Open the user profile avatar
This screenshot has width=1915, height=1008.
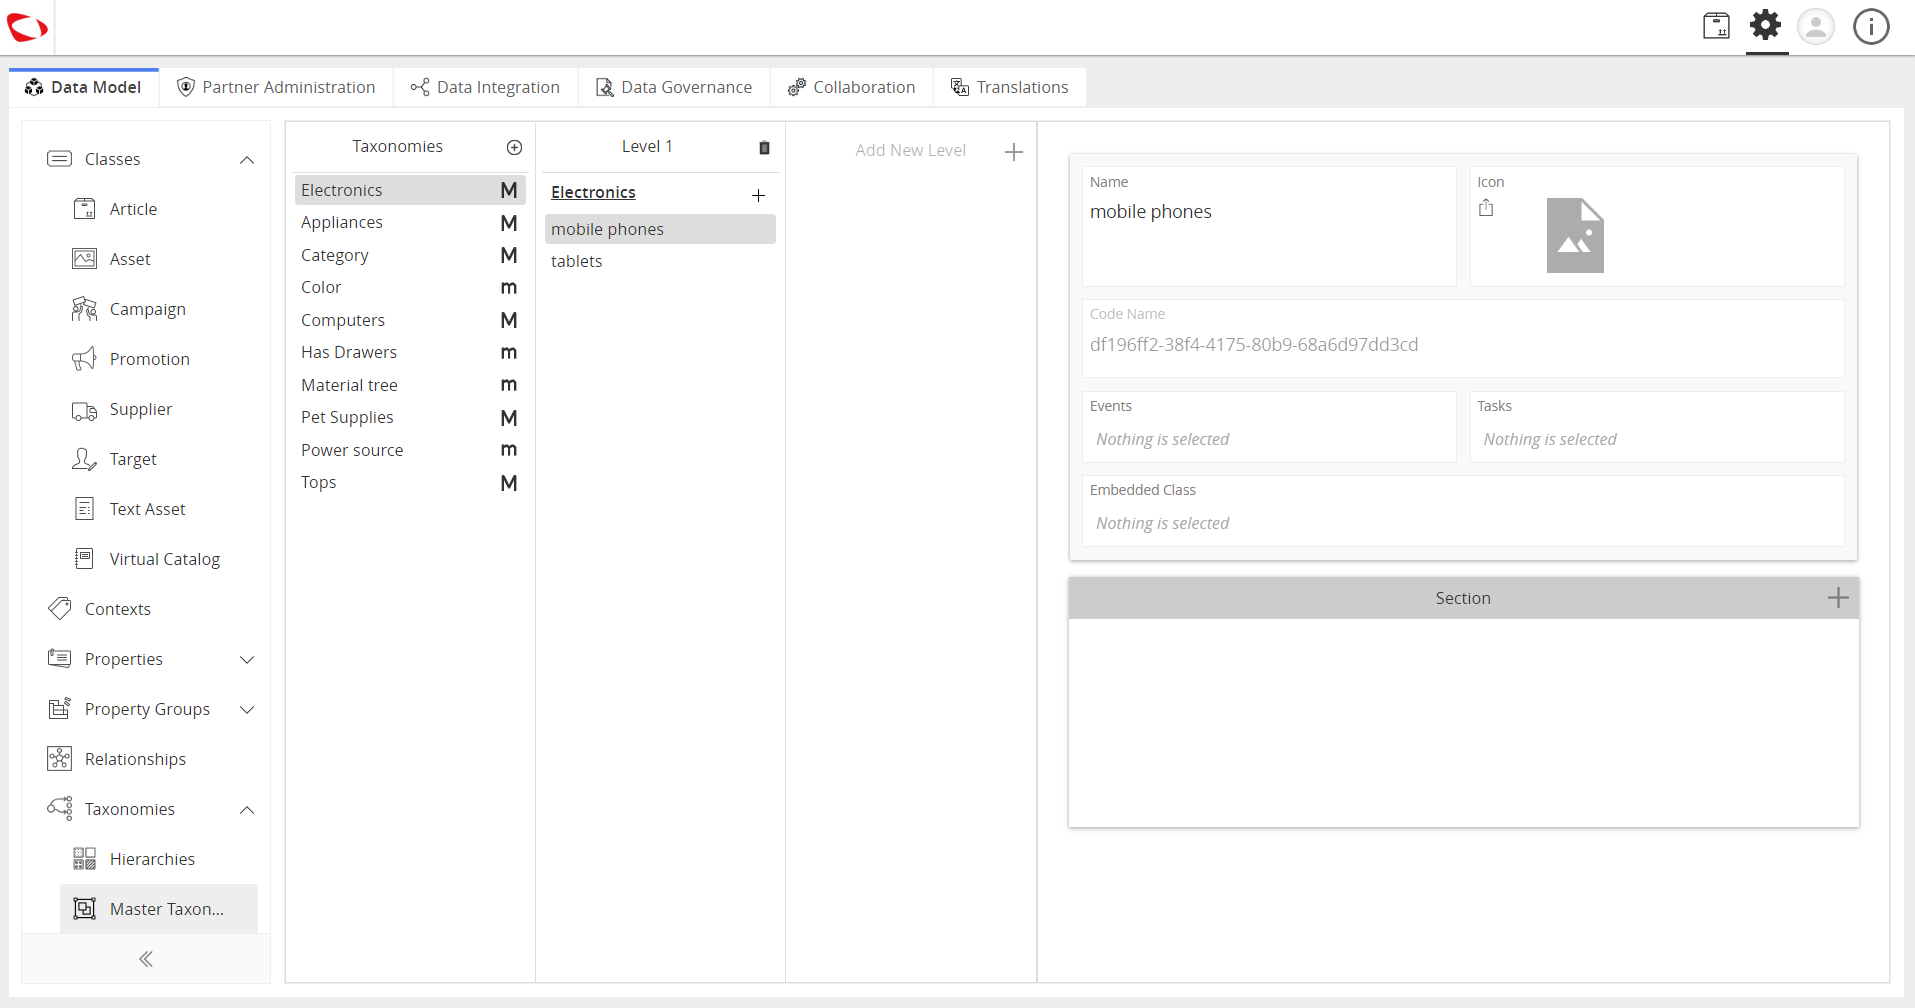point(1816,26)
